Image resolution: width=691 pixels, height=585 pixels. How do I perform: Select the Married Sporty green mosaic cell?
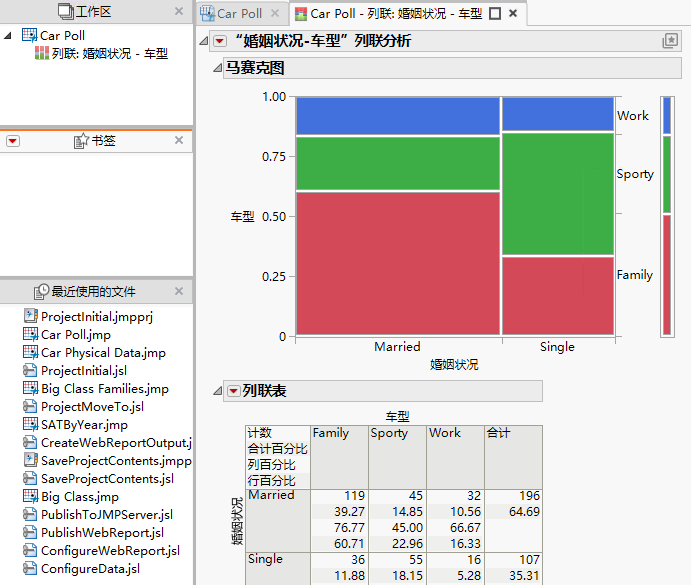tap(398, 164)
